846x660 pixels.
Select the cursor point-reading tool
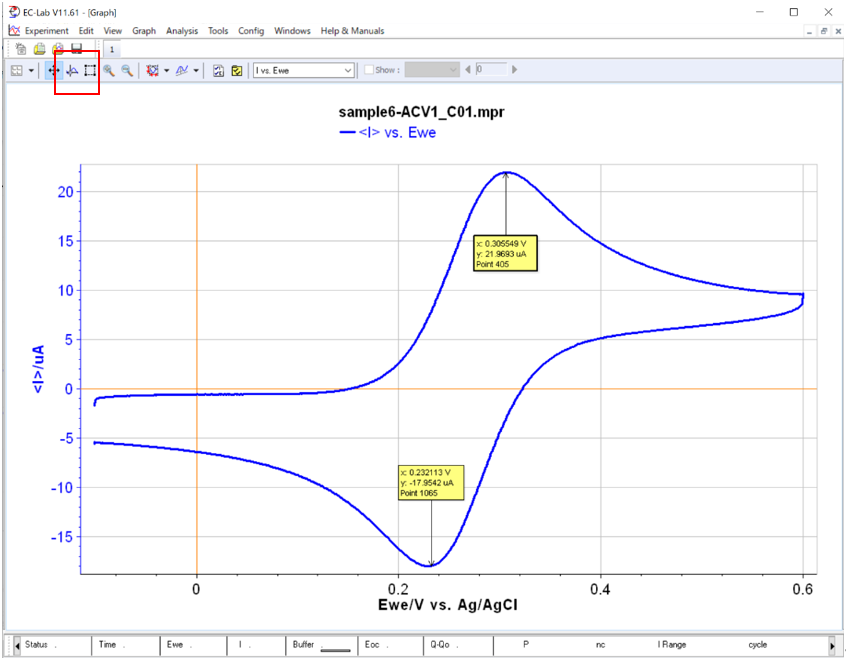[x=72, y=70]
